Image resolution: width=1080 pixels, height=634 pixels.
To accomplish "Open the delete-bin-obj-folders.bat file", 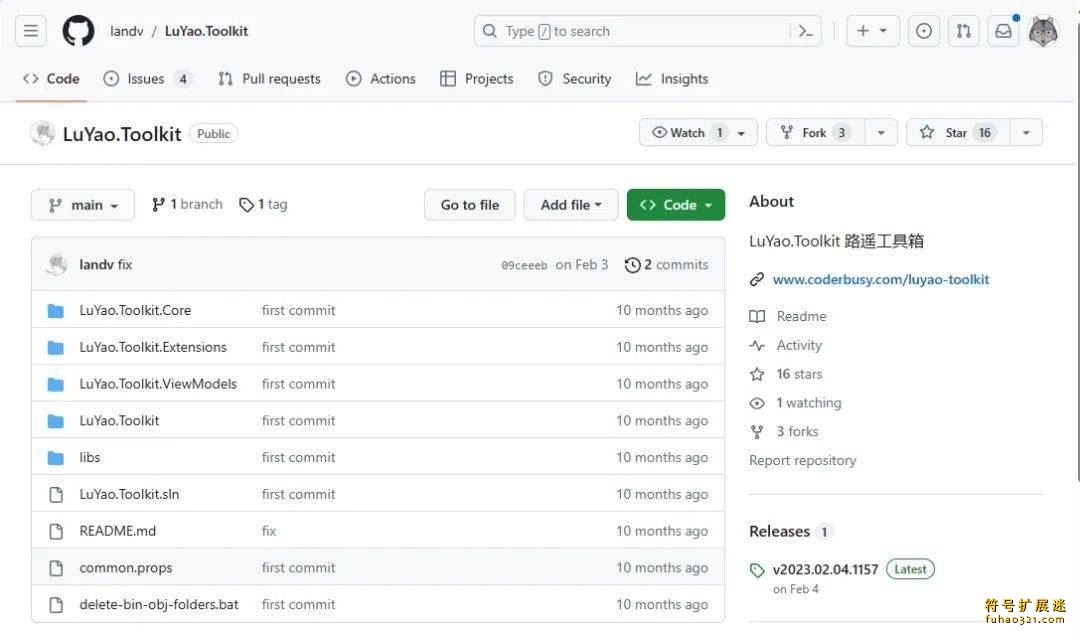I will tap(158, 604).
